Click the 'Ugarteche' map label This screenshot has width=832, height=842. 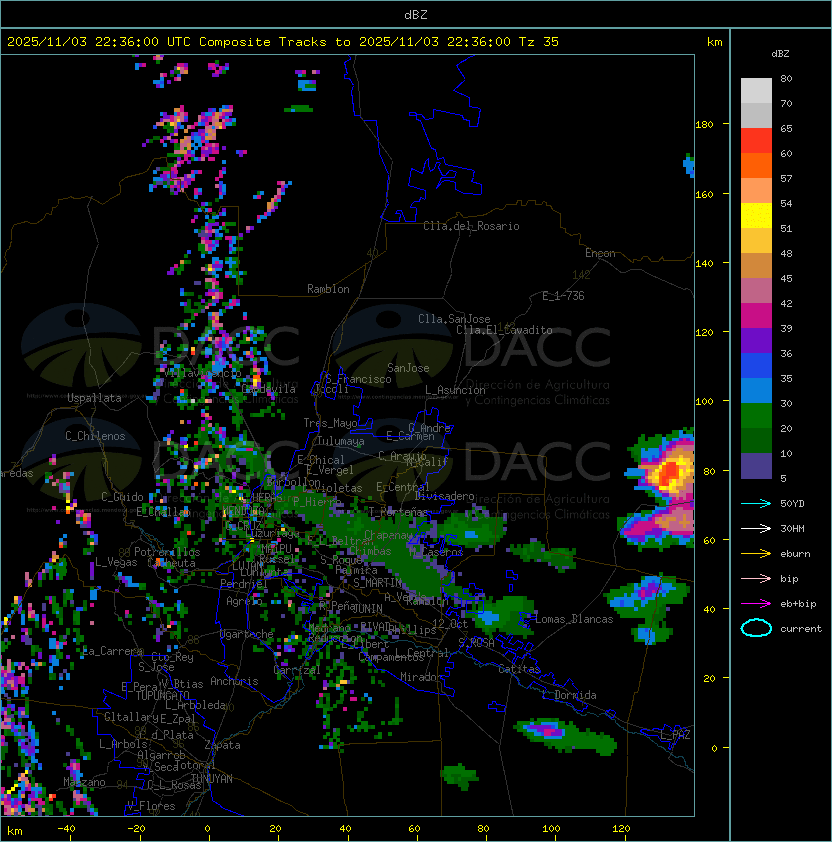point(247,634)
